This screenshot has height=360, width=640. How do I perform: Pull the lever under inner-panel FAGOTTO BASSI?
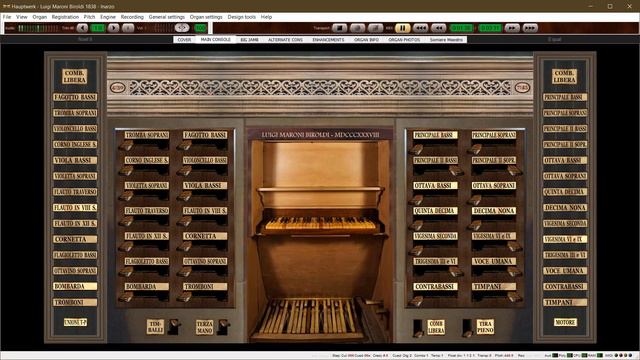click(184, 146)
